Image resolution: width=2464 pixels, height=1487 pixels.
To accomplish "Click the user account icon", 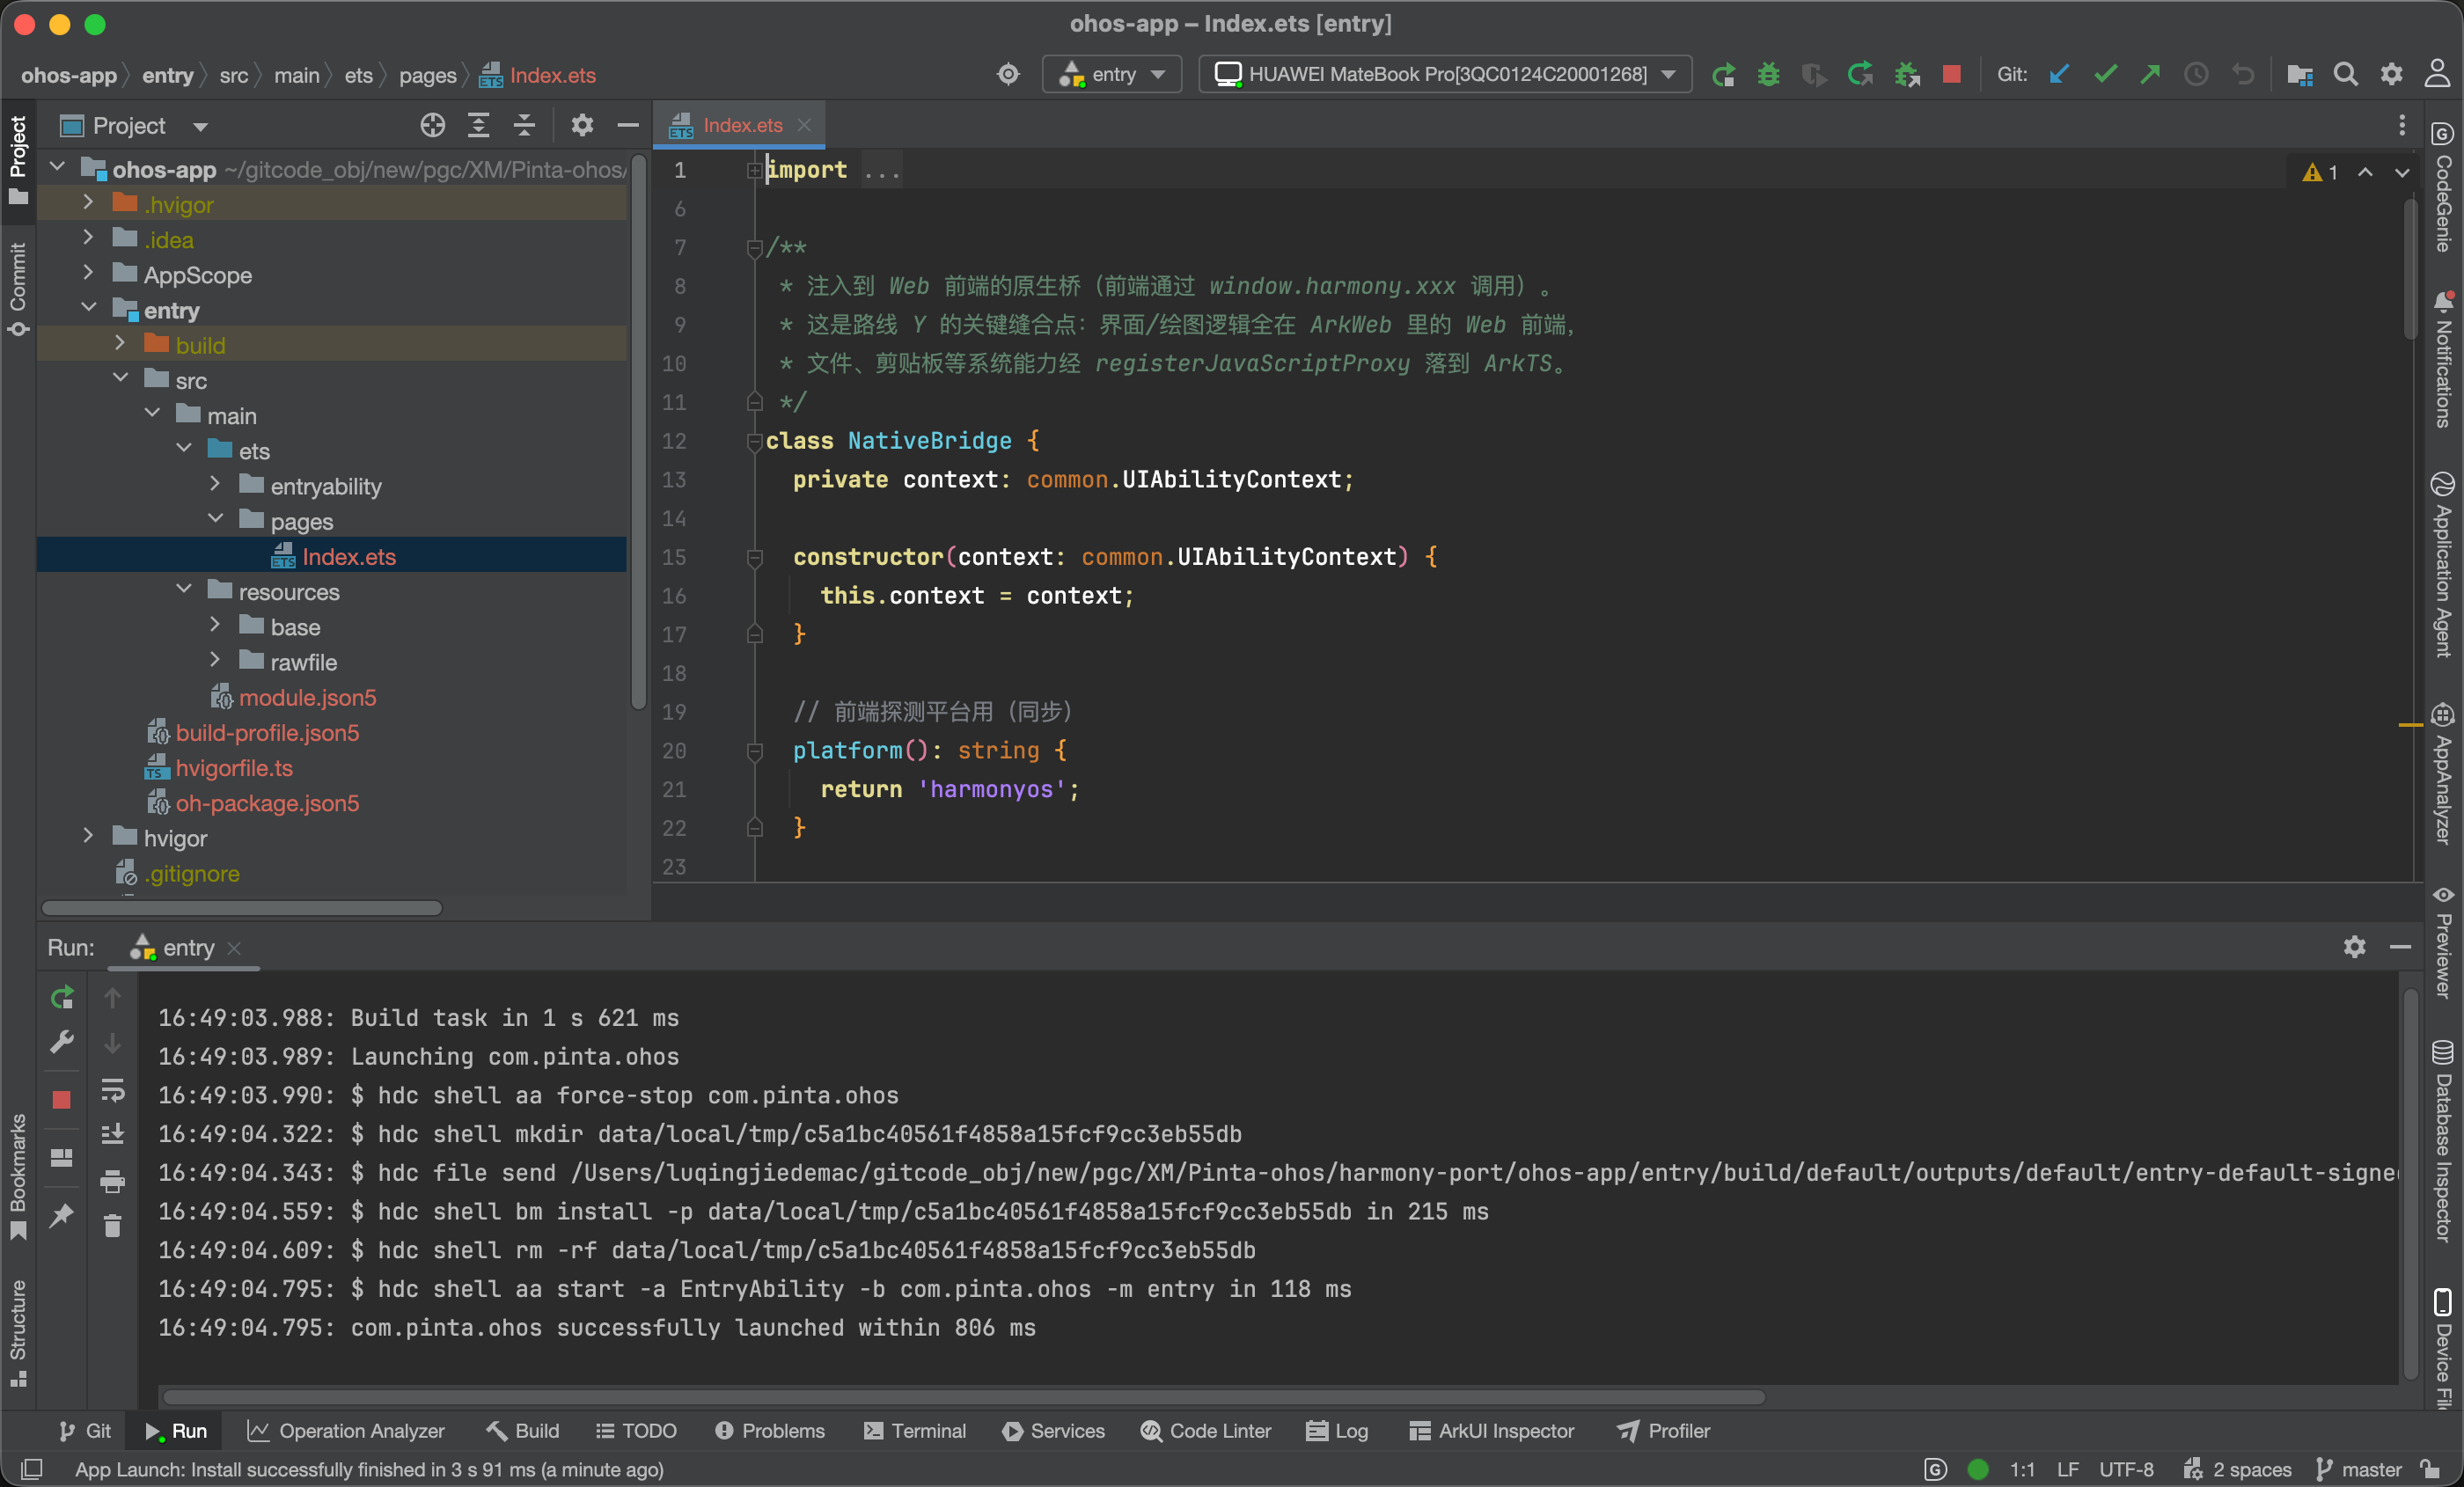I will coord(2437,75).
